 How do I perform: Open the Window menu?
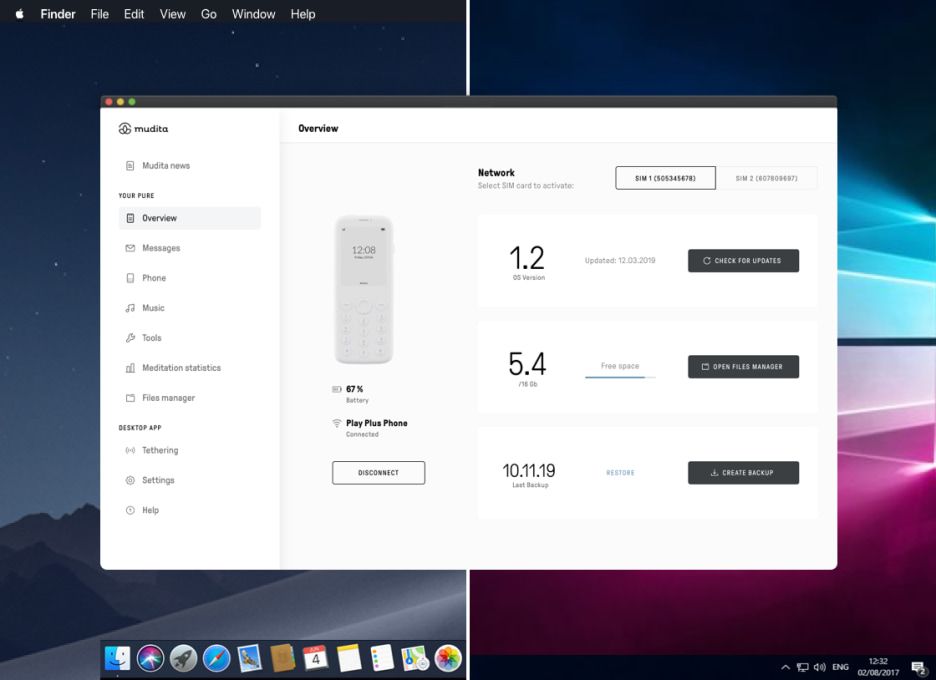pos(254,14)
